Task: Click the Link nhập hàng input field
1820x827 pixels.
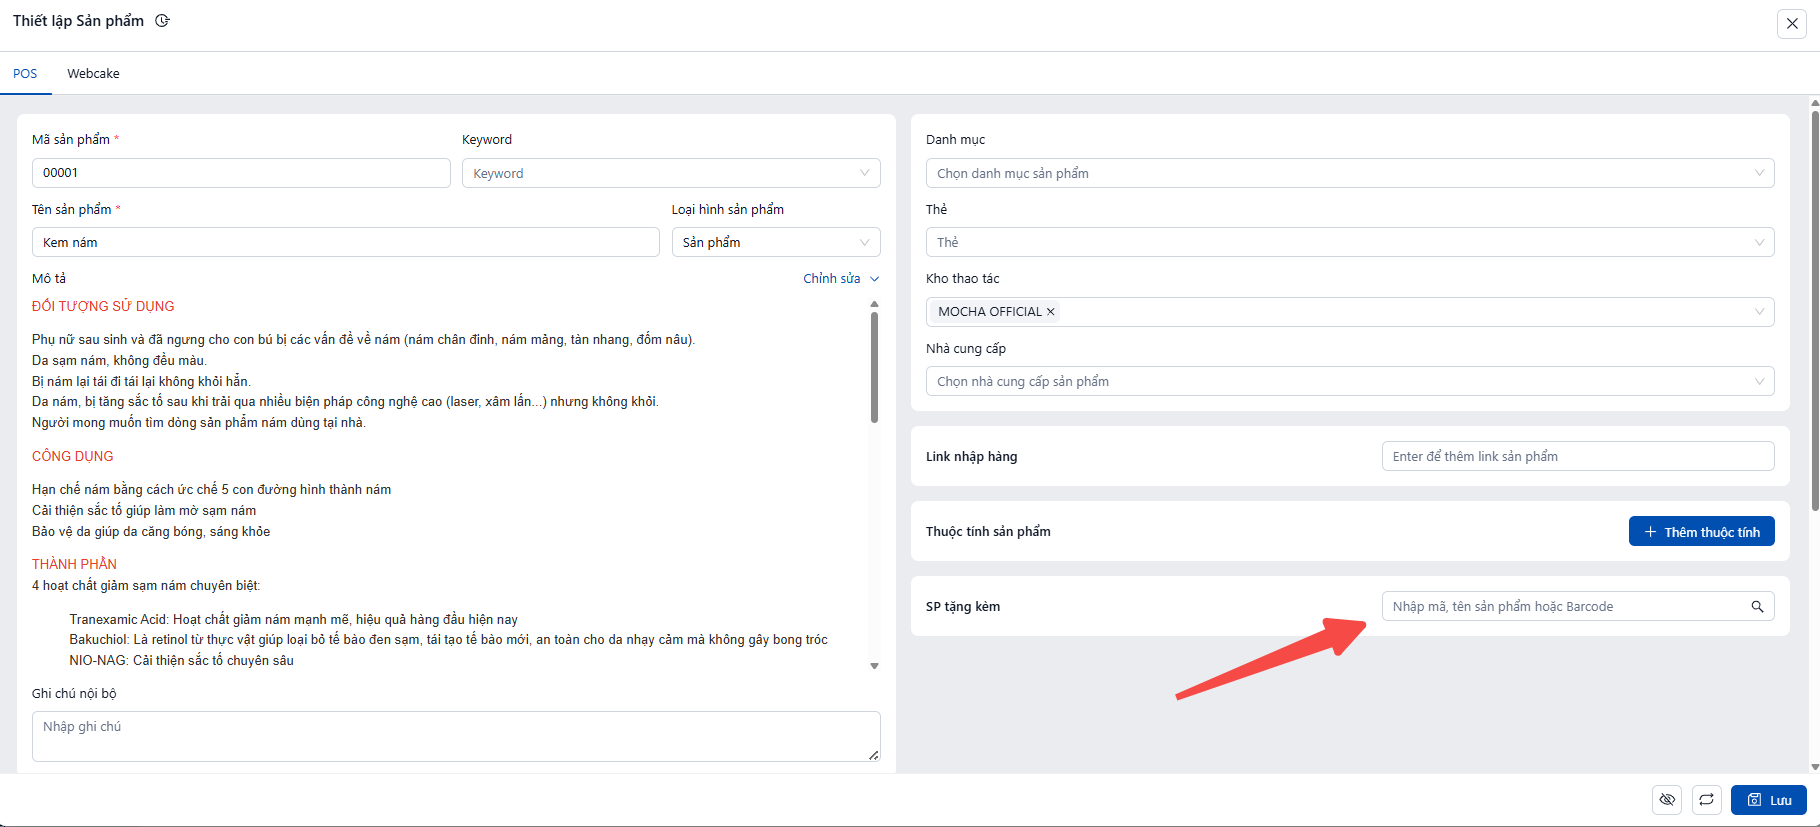Action: coord(1577,457)
